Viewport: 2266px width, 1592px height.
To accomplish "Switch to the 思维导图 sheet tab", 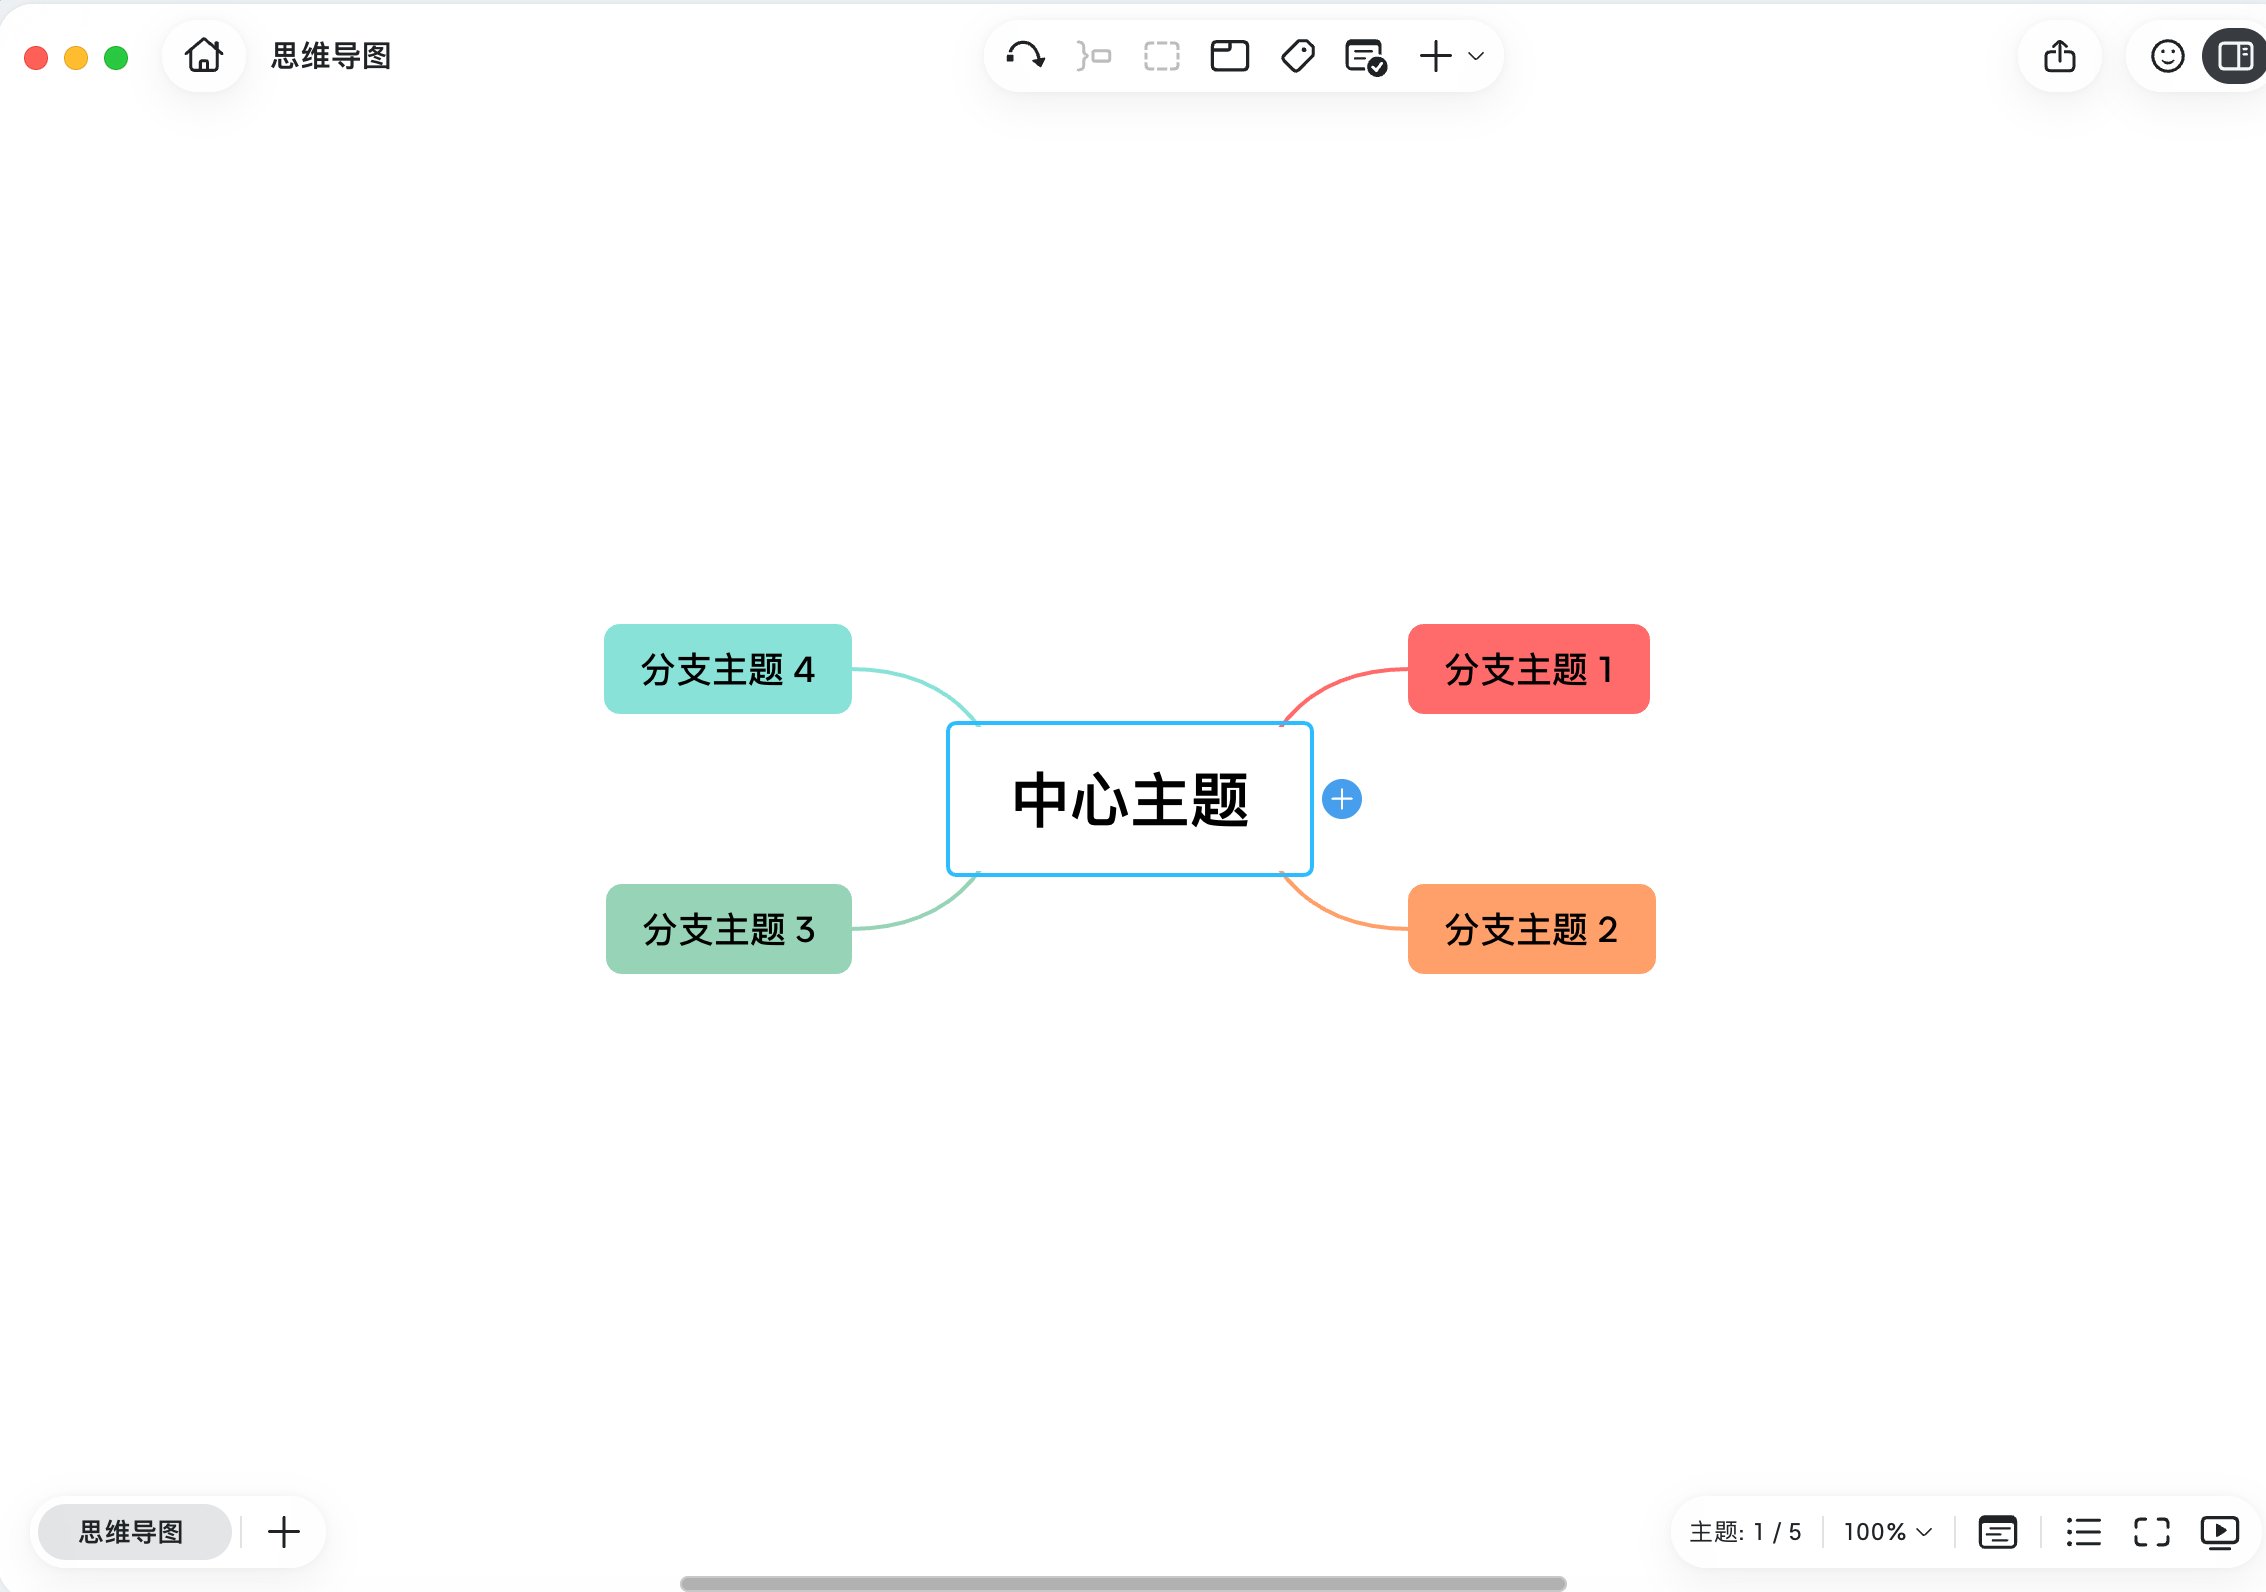I will click(x=134, y=1532).
